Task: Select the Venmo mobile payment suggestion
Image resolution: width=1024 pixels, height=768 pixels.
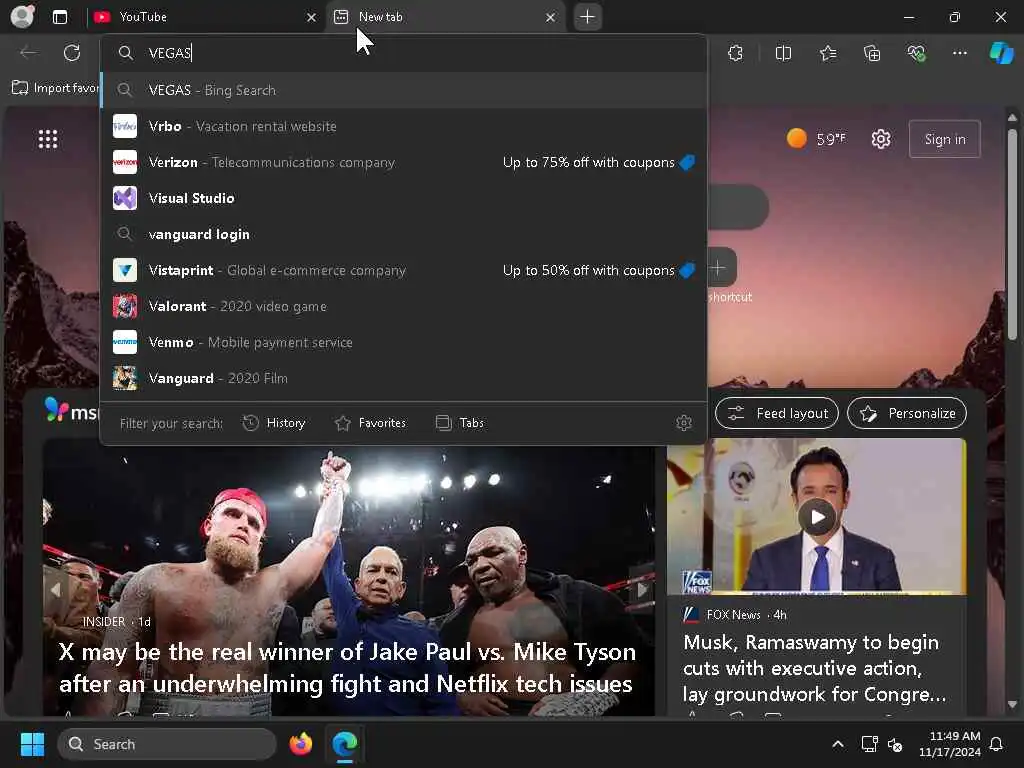Action: tap(404, 342)
